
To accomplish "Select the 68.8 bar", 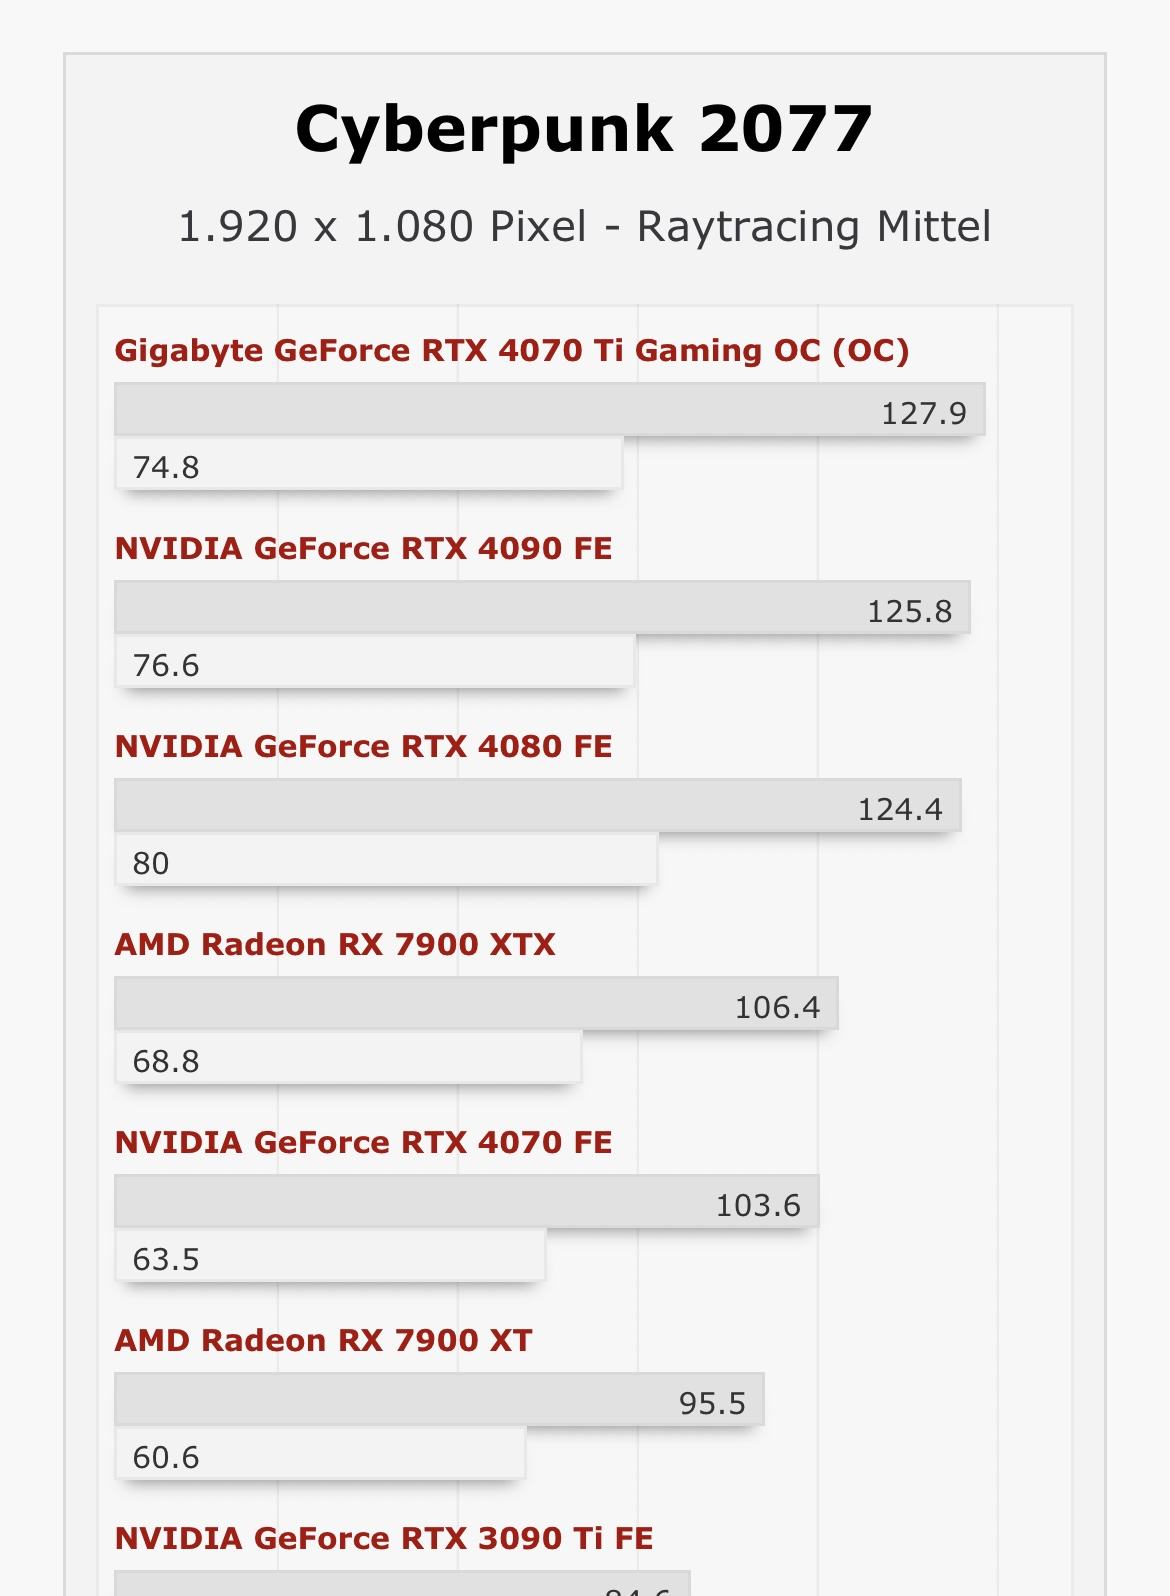I will point(347,1059).
